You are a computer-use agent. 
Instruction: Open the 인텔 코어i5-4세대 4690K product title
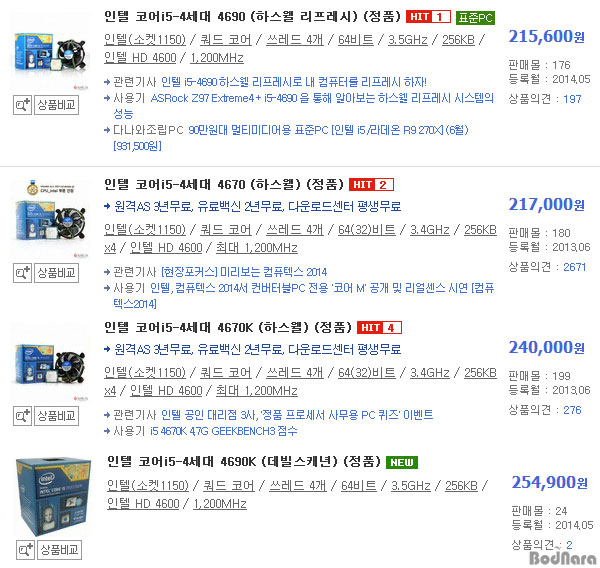(x=243, y=462)
